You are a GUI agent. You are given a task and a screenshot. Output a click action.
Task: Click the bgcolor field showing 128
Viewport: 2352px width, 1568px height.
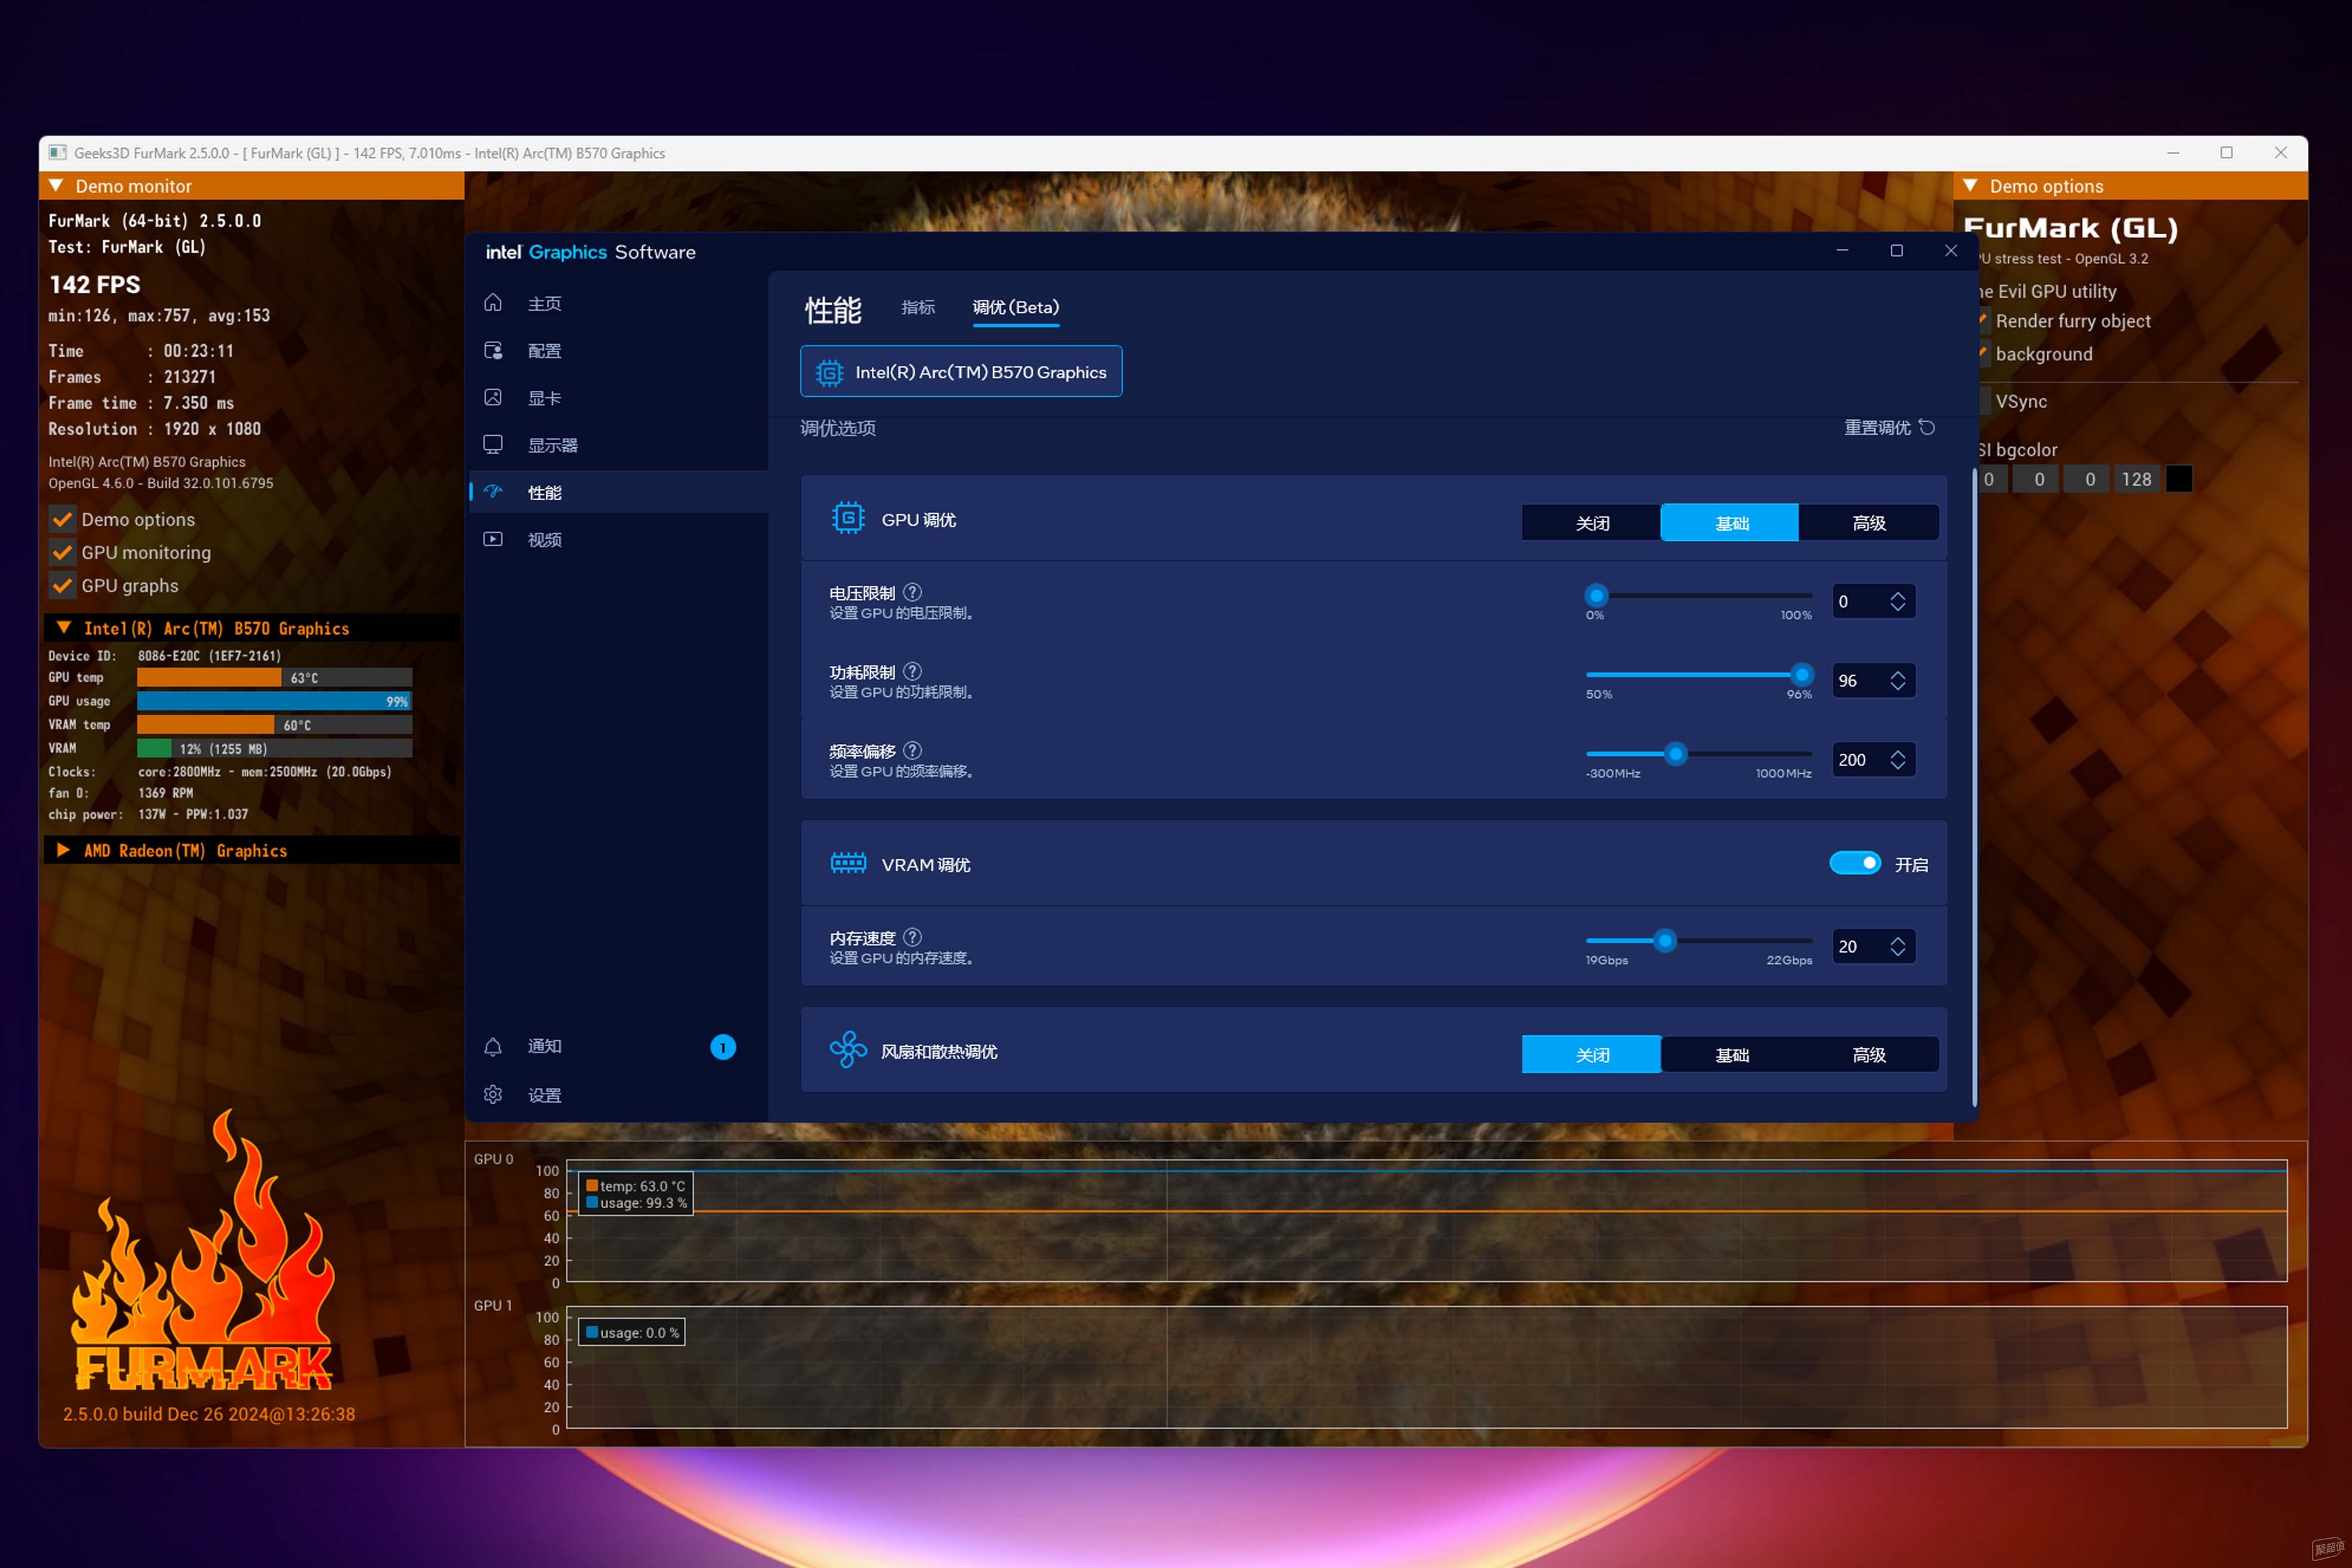click(x=2136, y=479)
